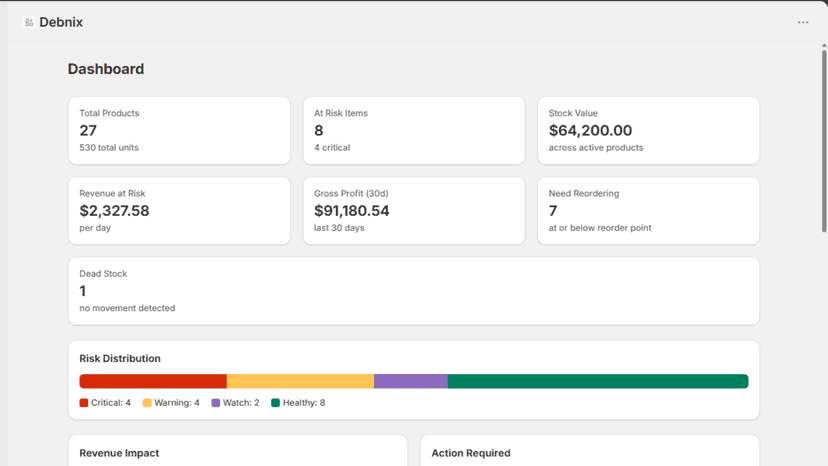
Task: Open the Stock Value card
Action: [x=648, y=131]
